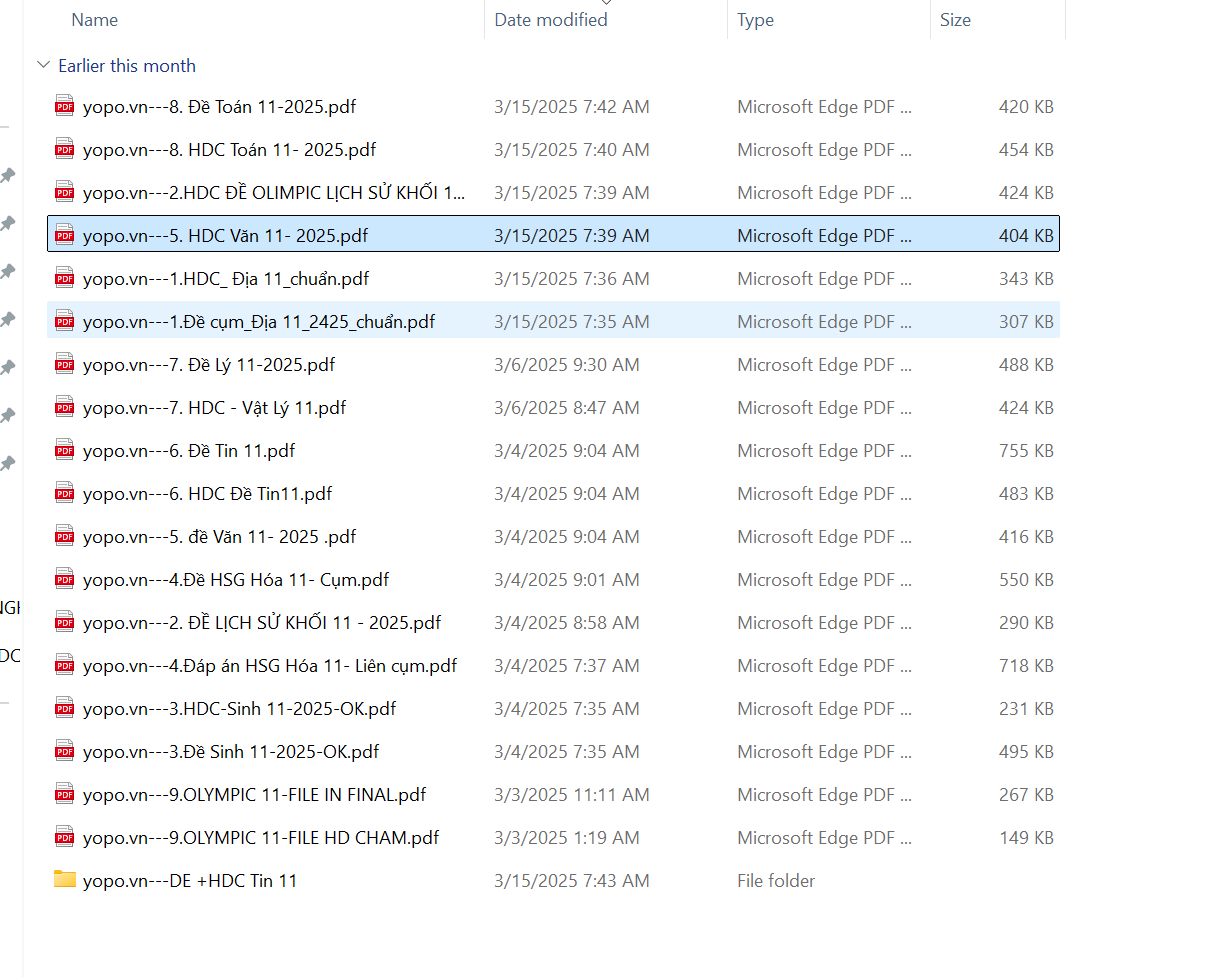The width and height of the screenshot is (1223, 977).
Task: Select Đề cụm_Địa 11_2425_chuẩn.pdf file name
Action: coord(259,322)
